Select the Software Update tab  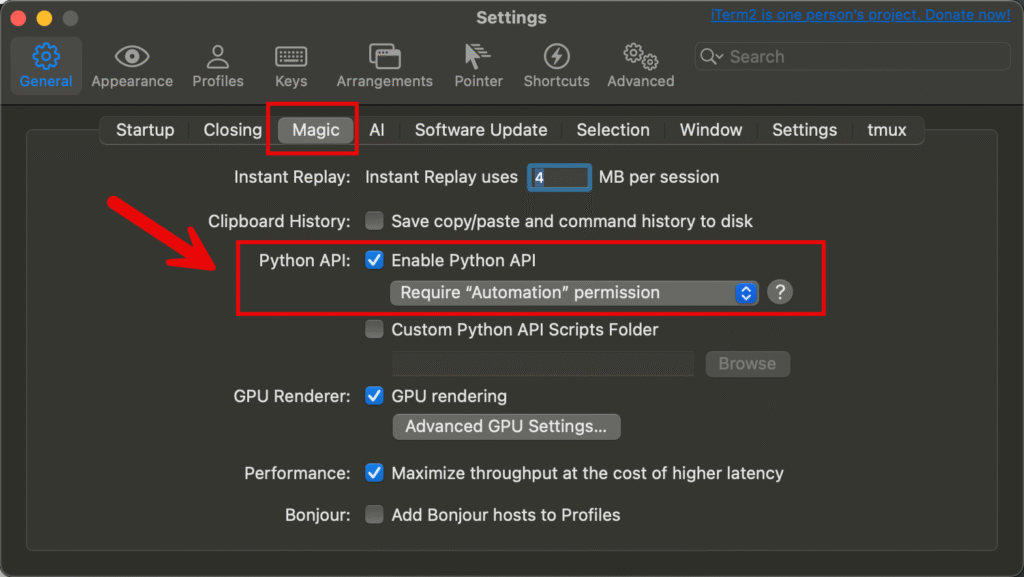[x=481, y=129]
